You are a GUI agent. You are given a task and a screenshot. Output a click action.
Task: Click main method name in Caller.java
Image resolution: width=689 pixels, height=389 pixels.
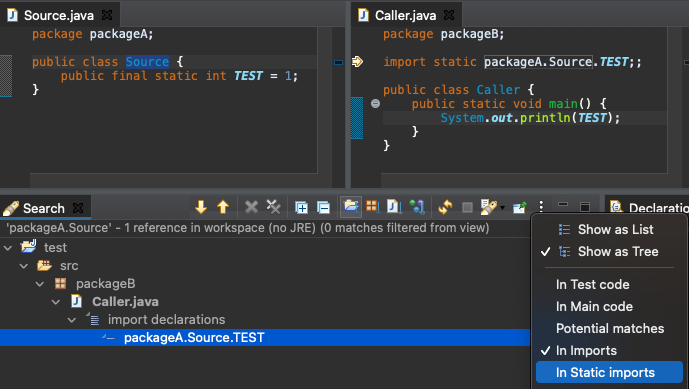(x=563, y=103)
